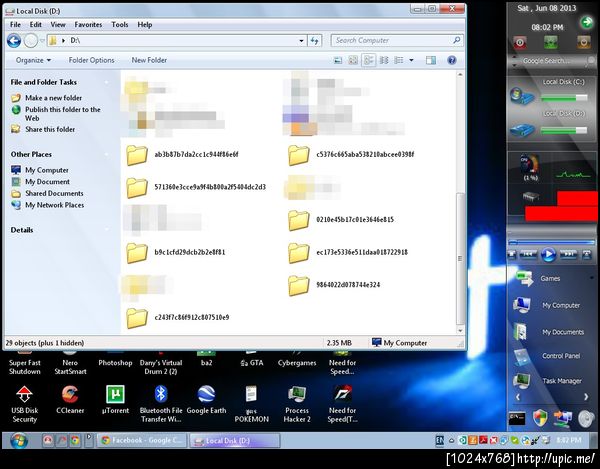
Task: Select folder c5376c665aba538210abcee0398f
Action: pyautogui.click(x=351, y=155)
